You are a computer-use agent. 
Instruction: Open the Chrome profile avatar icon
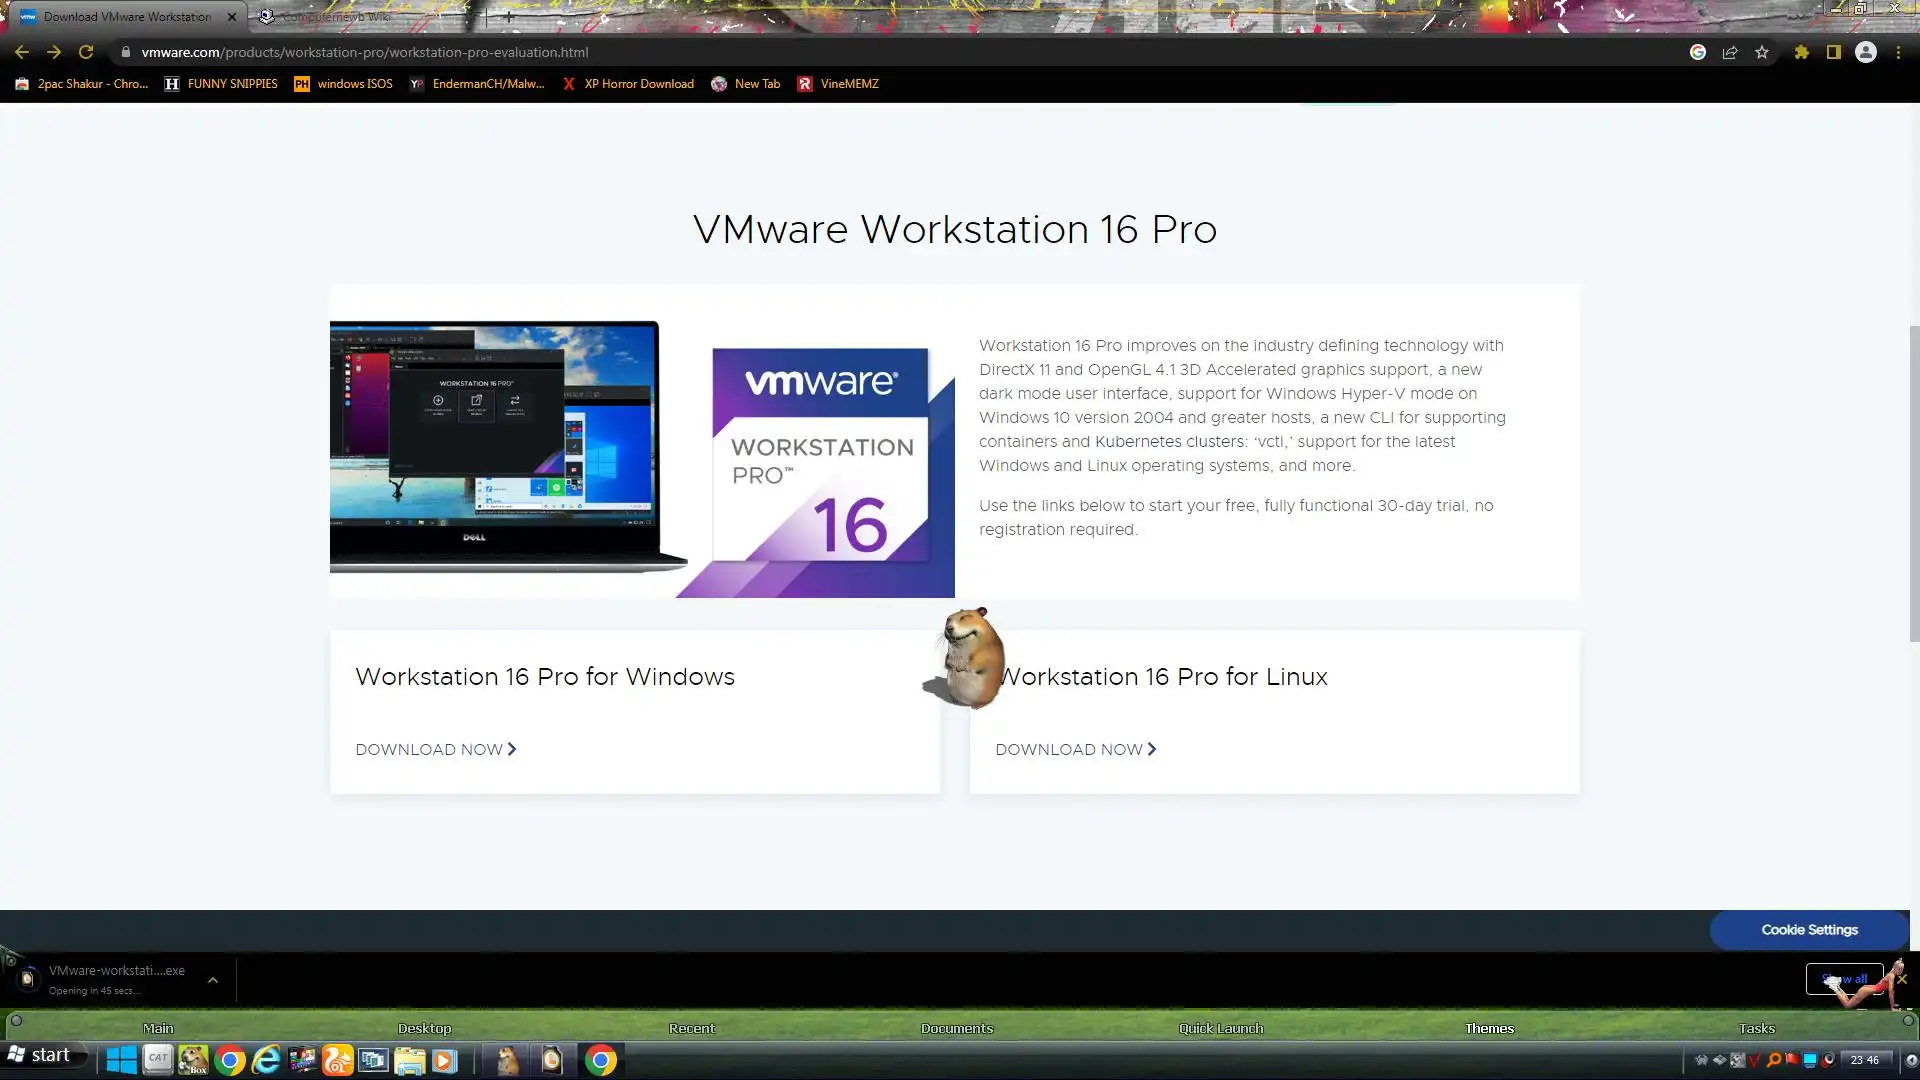(x=1866, y=52)
